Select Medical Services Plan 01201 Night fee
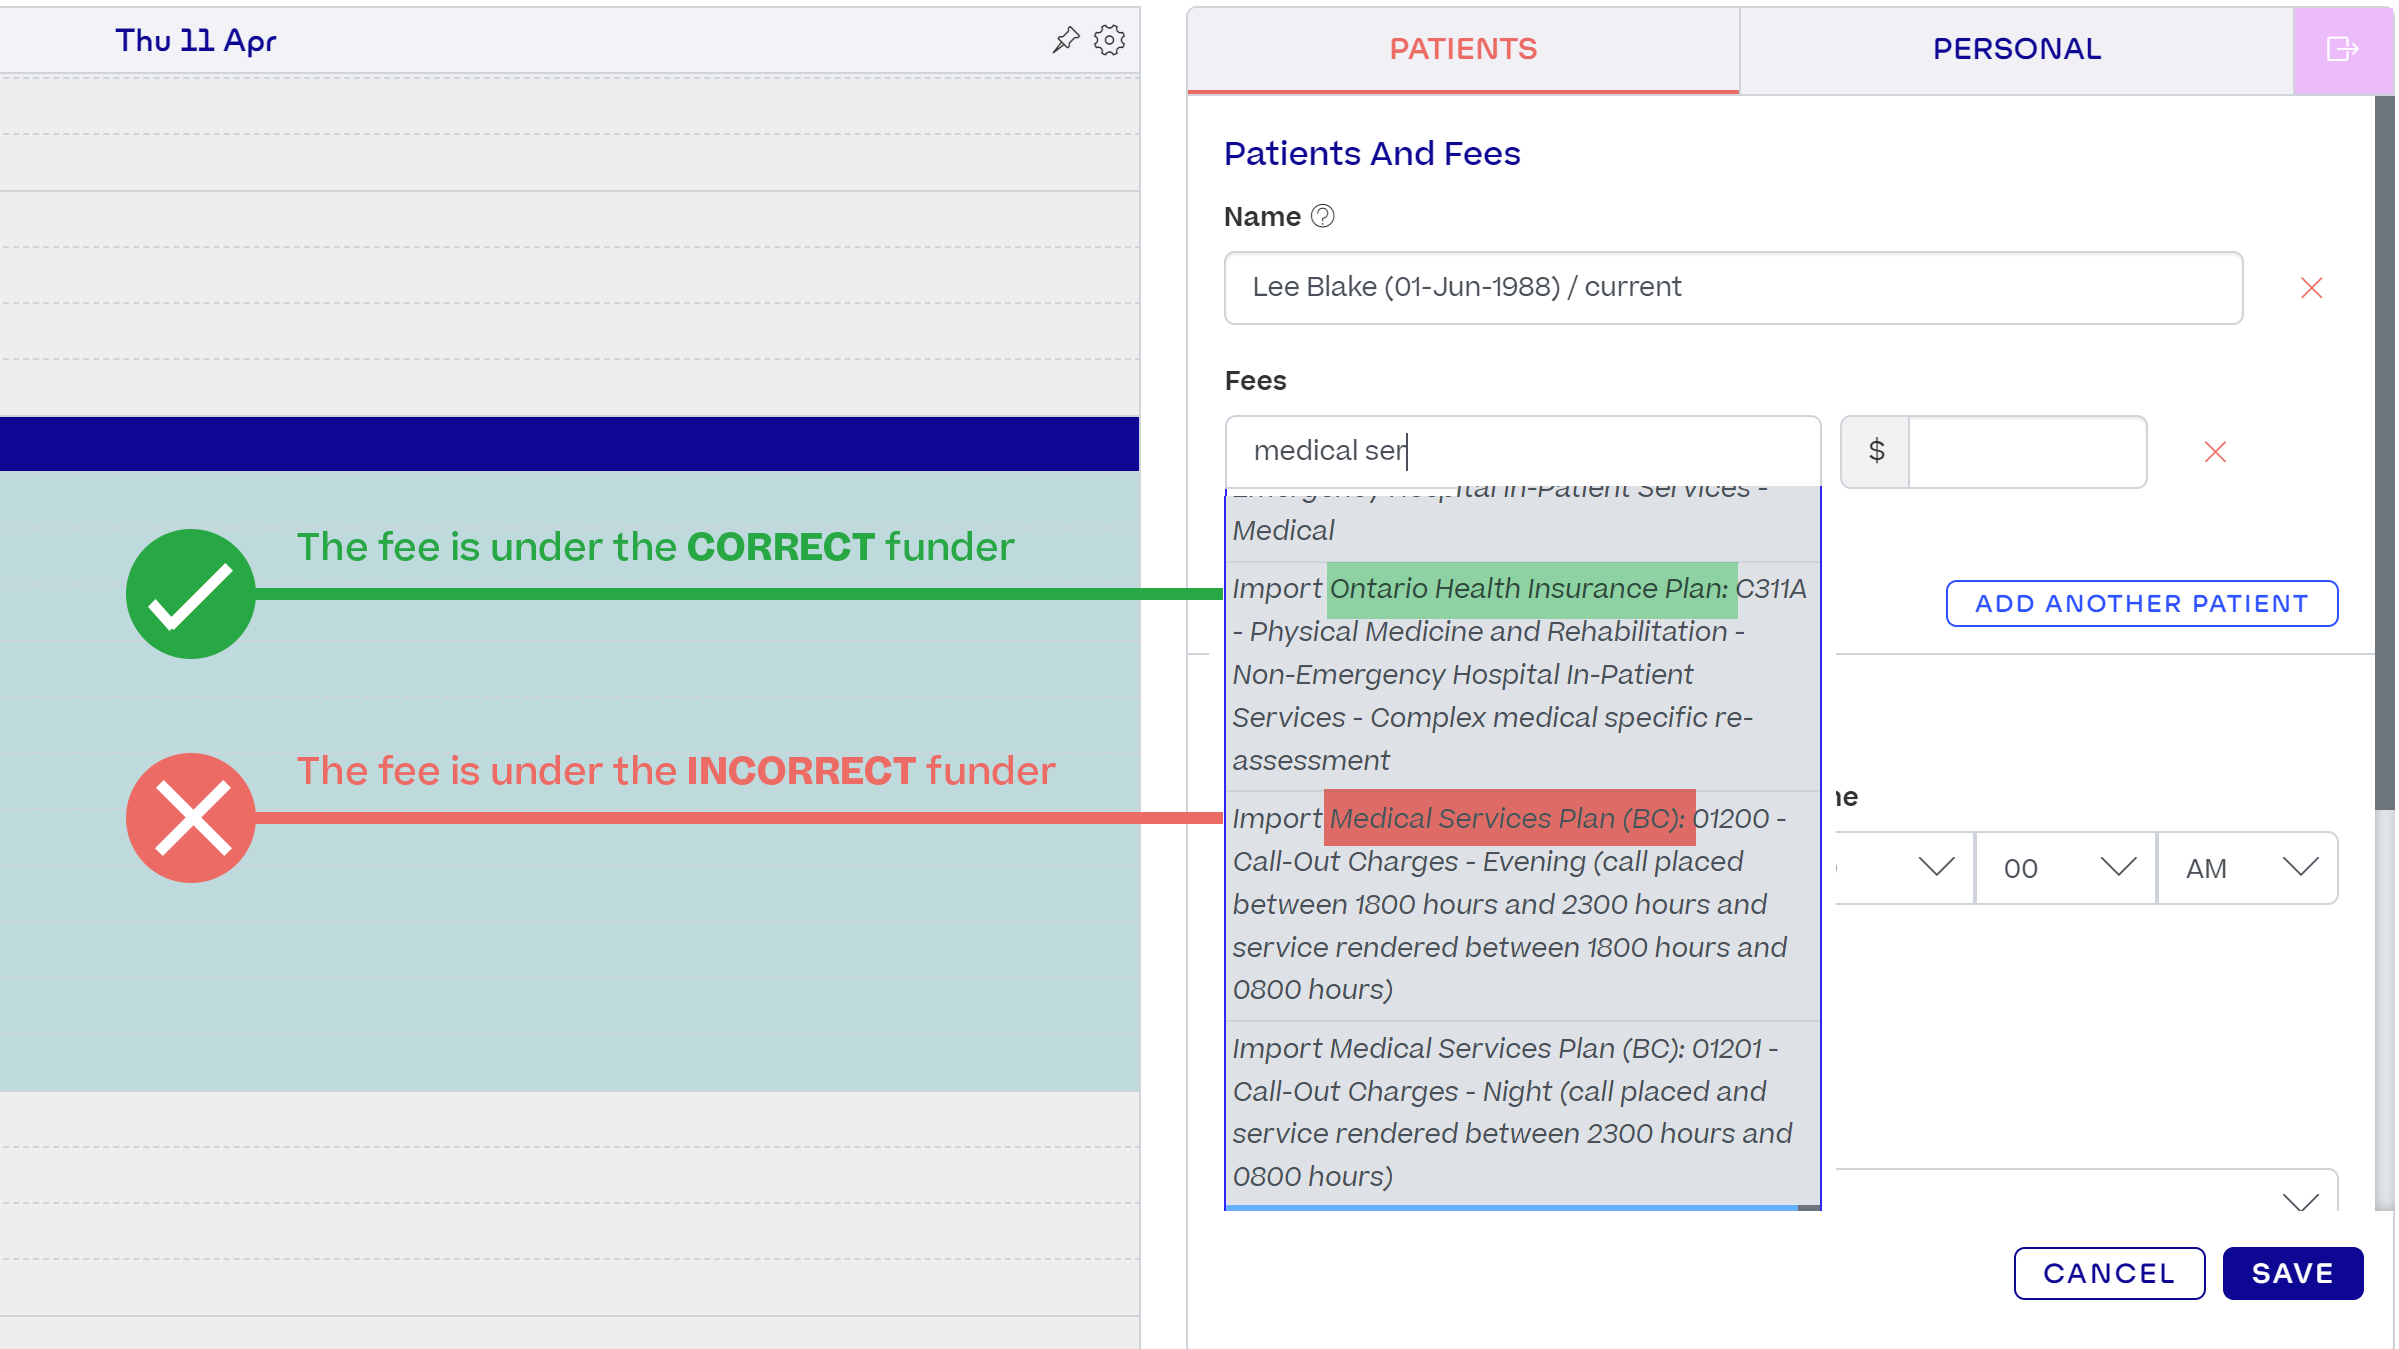The width and height of the screenshot is (2399, 1349). (1521, 1113)
